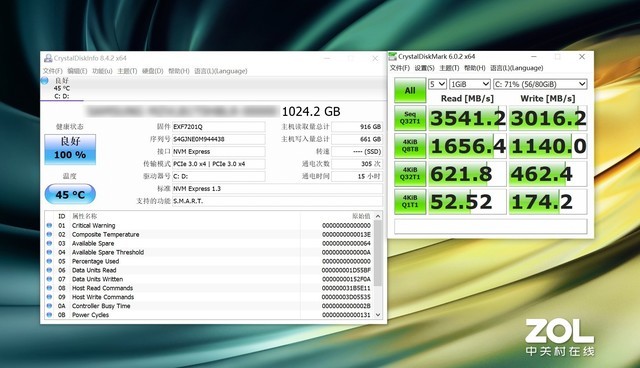Click the serial number field S4GJNE0M944438
Image resolution: width=640 pixels, height=368 pixels.
tap(219, 139)
